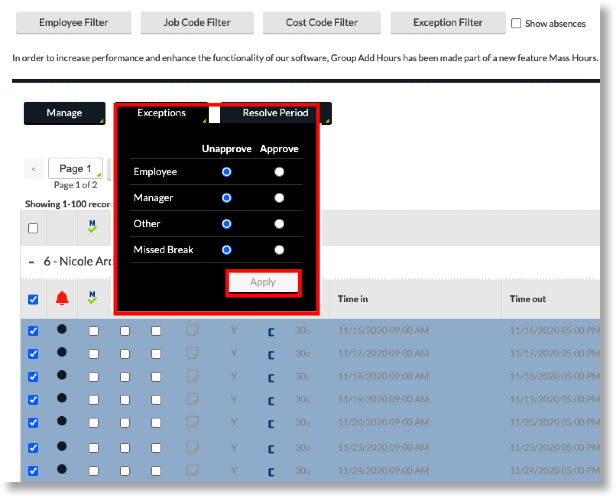Select Unapprove for Missed Break
Screen dimensions: 616x498
(226, 250)
